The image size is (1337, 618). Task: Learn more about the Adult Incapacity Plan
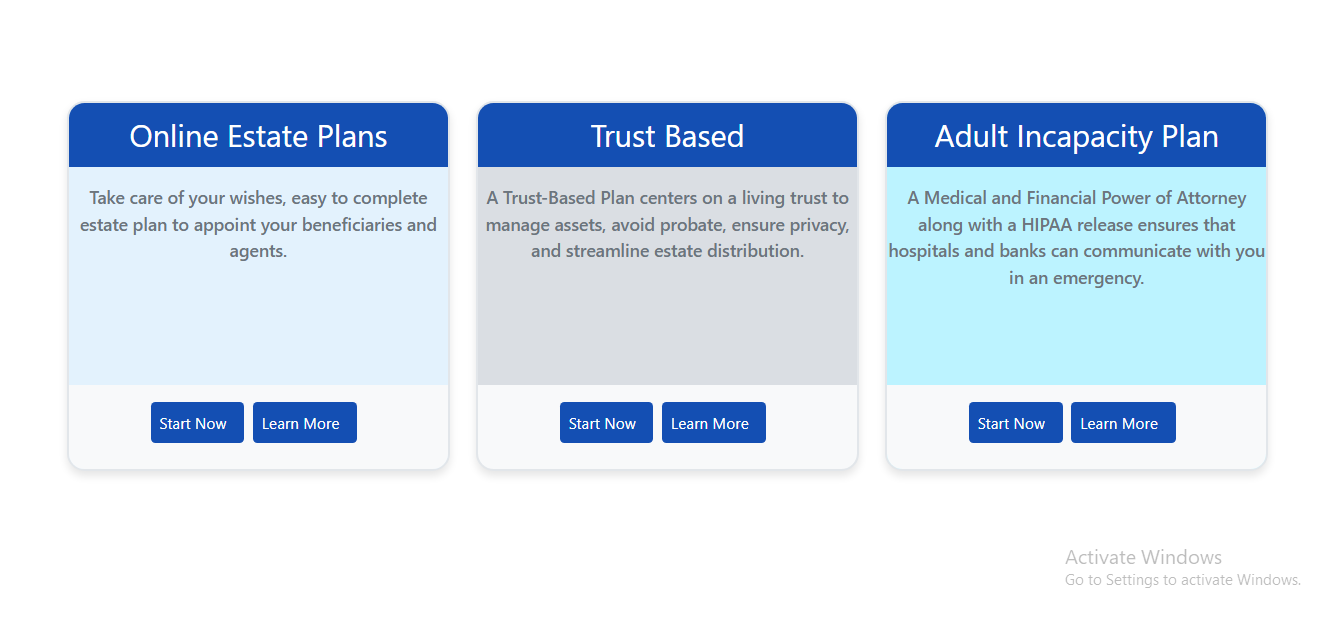1122,423
